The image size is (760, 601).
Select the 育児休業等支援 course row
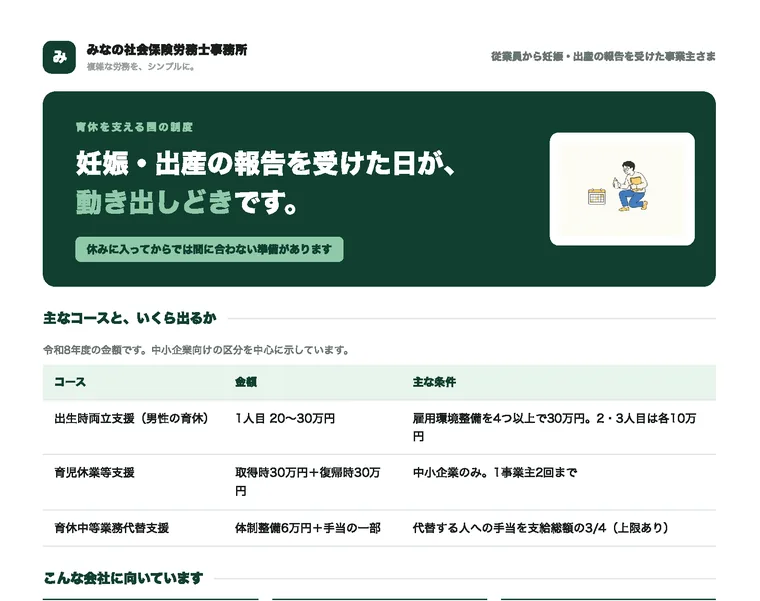click(x=379, y=482)
